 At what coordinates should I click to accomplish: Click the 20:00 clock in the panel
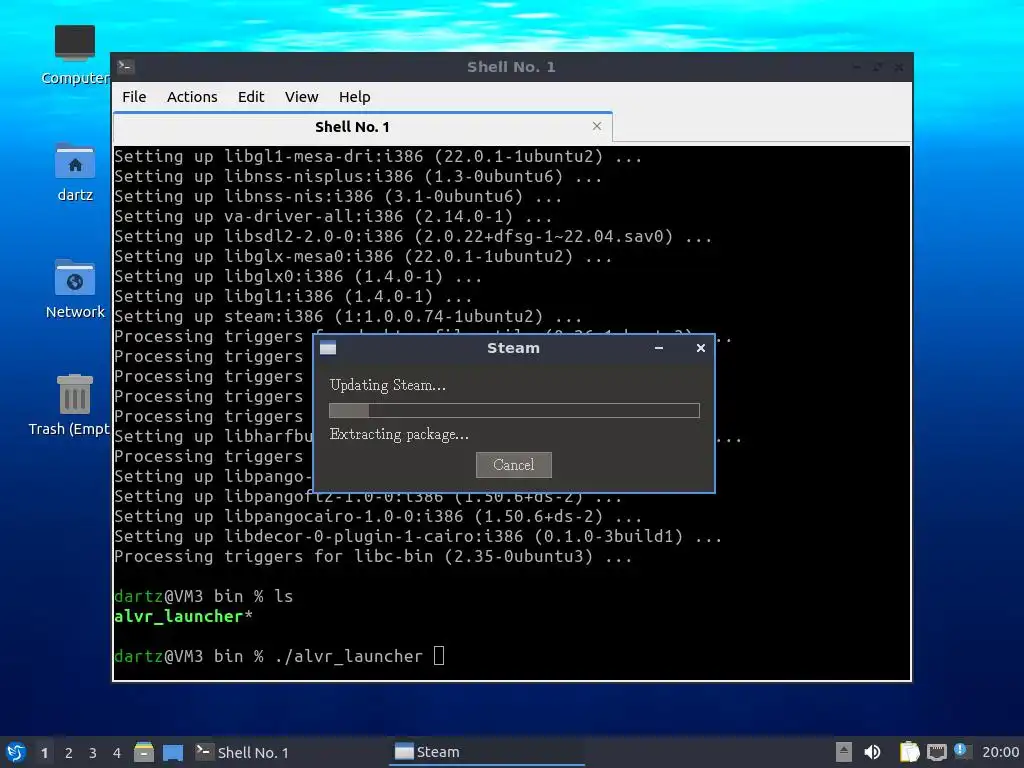point(1000,752)
